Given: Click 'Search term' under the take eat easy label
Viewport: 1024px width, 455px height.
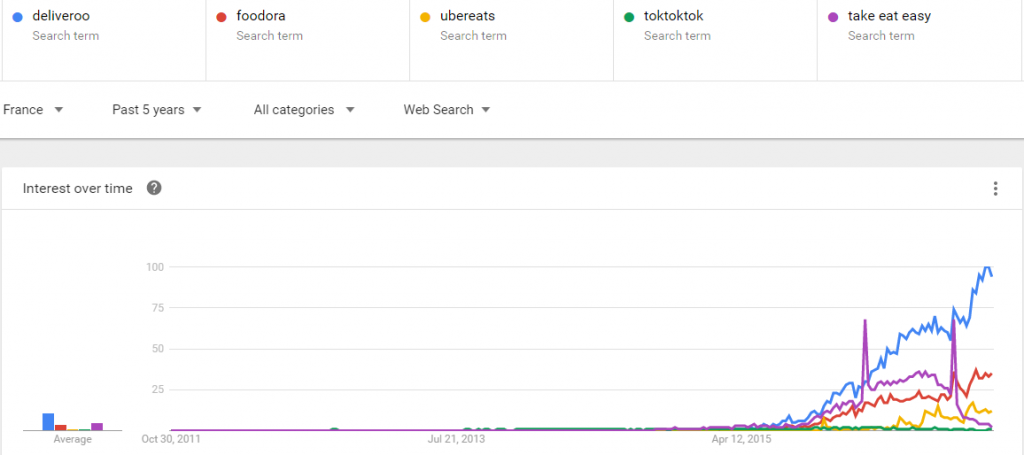Looking at the screenshot, I should point(881,36).
